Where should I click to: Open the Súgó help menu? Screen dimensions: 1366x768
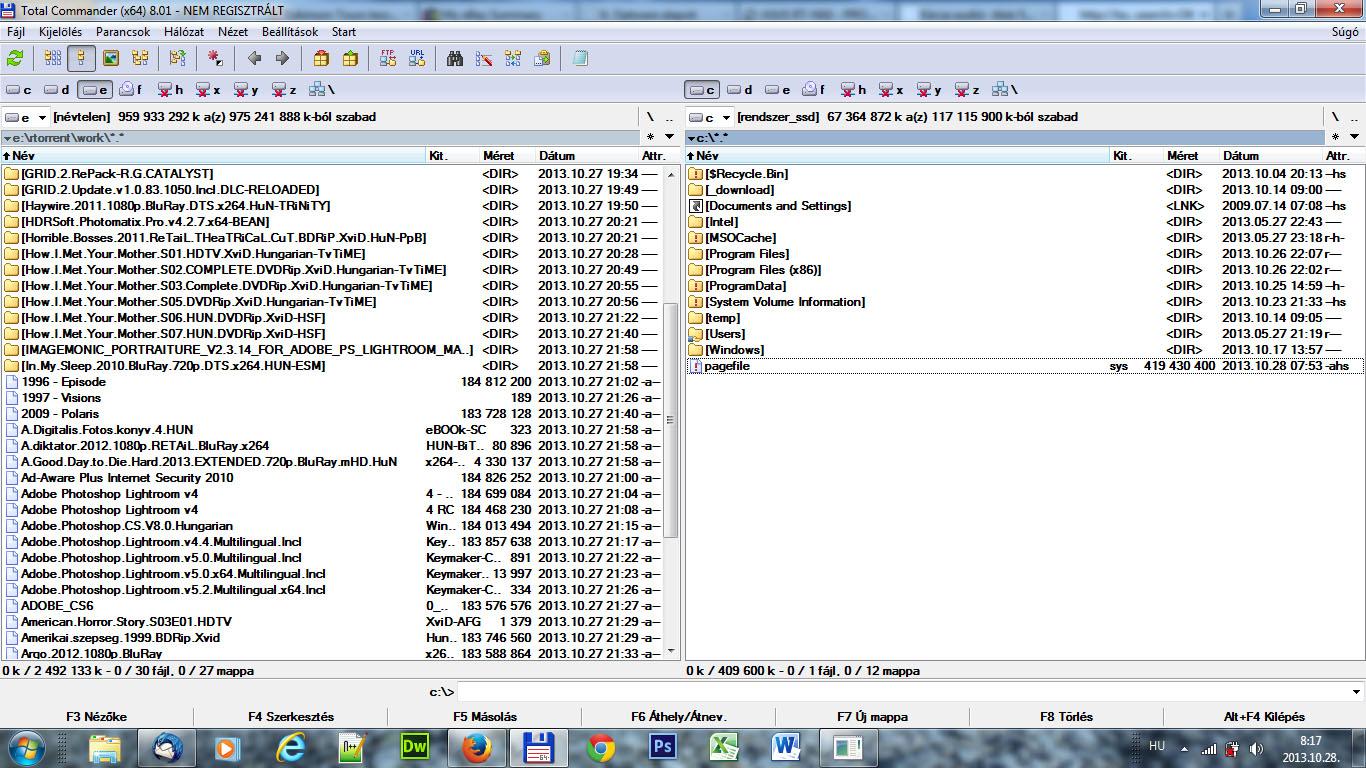click(1345, 32)
